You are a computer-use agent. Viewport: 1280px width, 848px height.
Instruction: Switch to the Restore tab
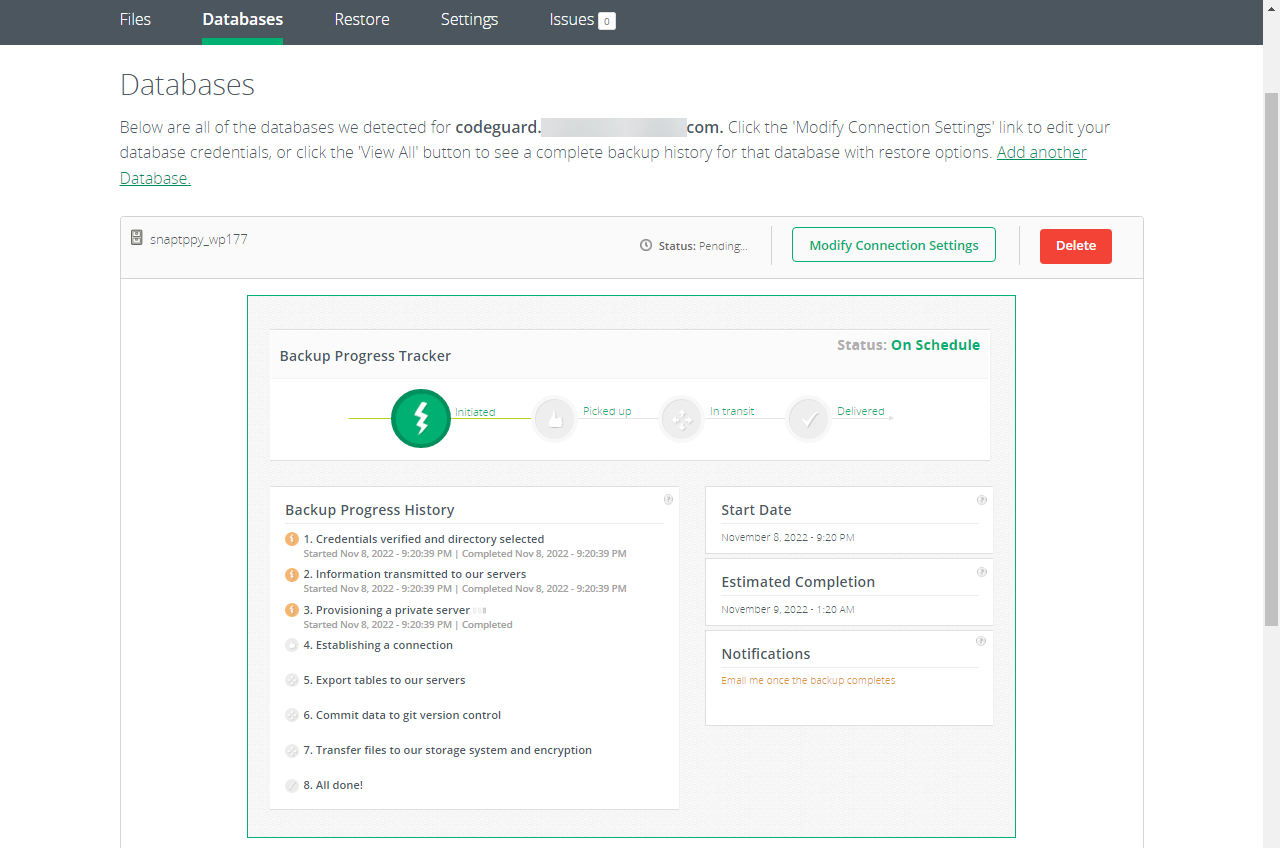(x=362, y=20)
